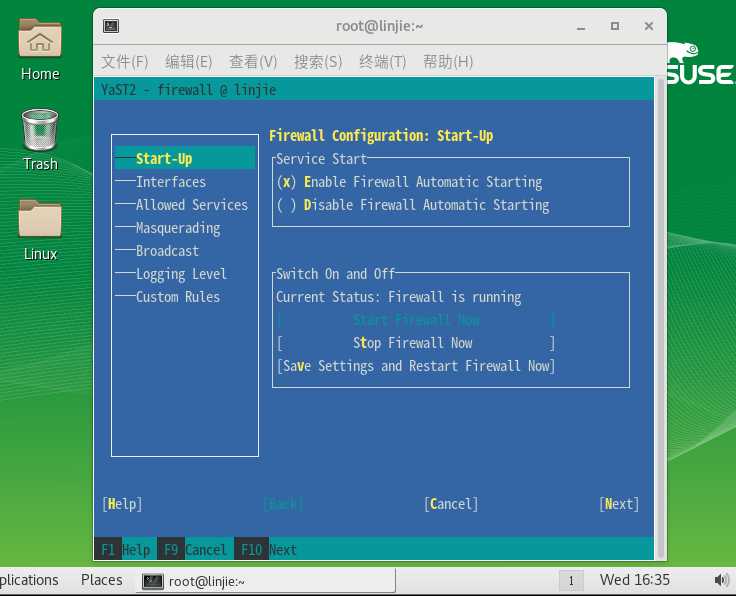
Task: Click the greyed-out [Back] button
Action: click(283, 504)
